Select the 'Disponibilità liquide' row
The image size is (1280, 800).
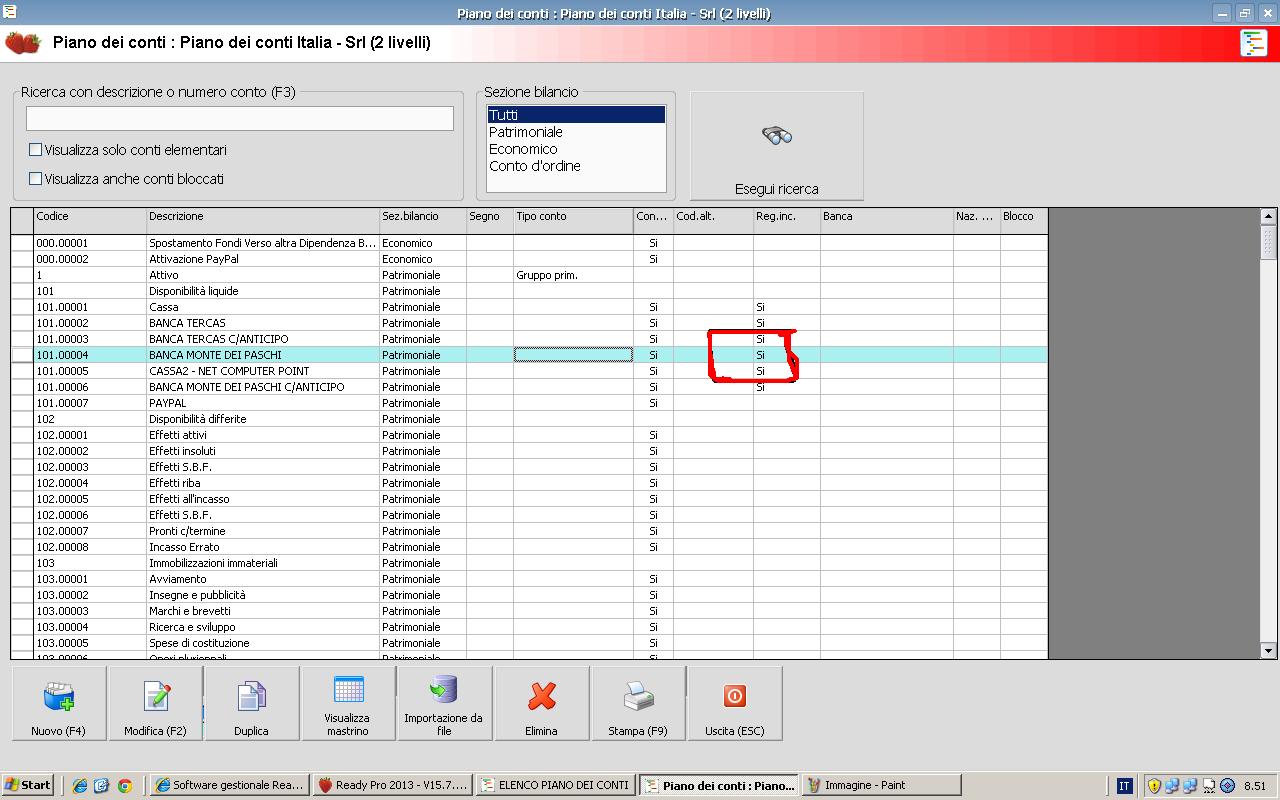pos(530,291)
